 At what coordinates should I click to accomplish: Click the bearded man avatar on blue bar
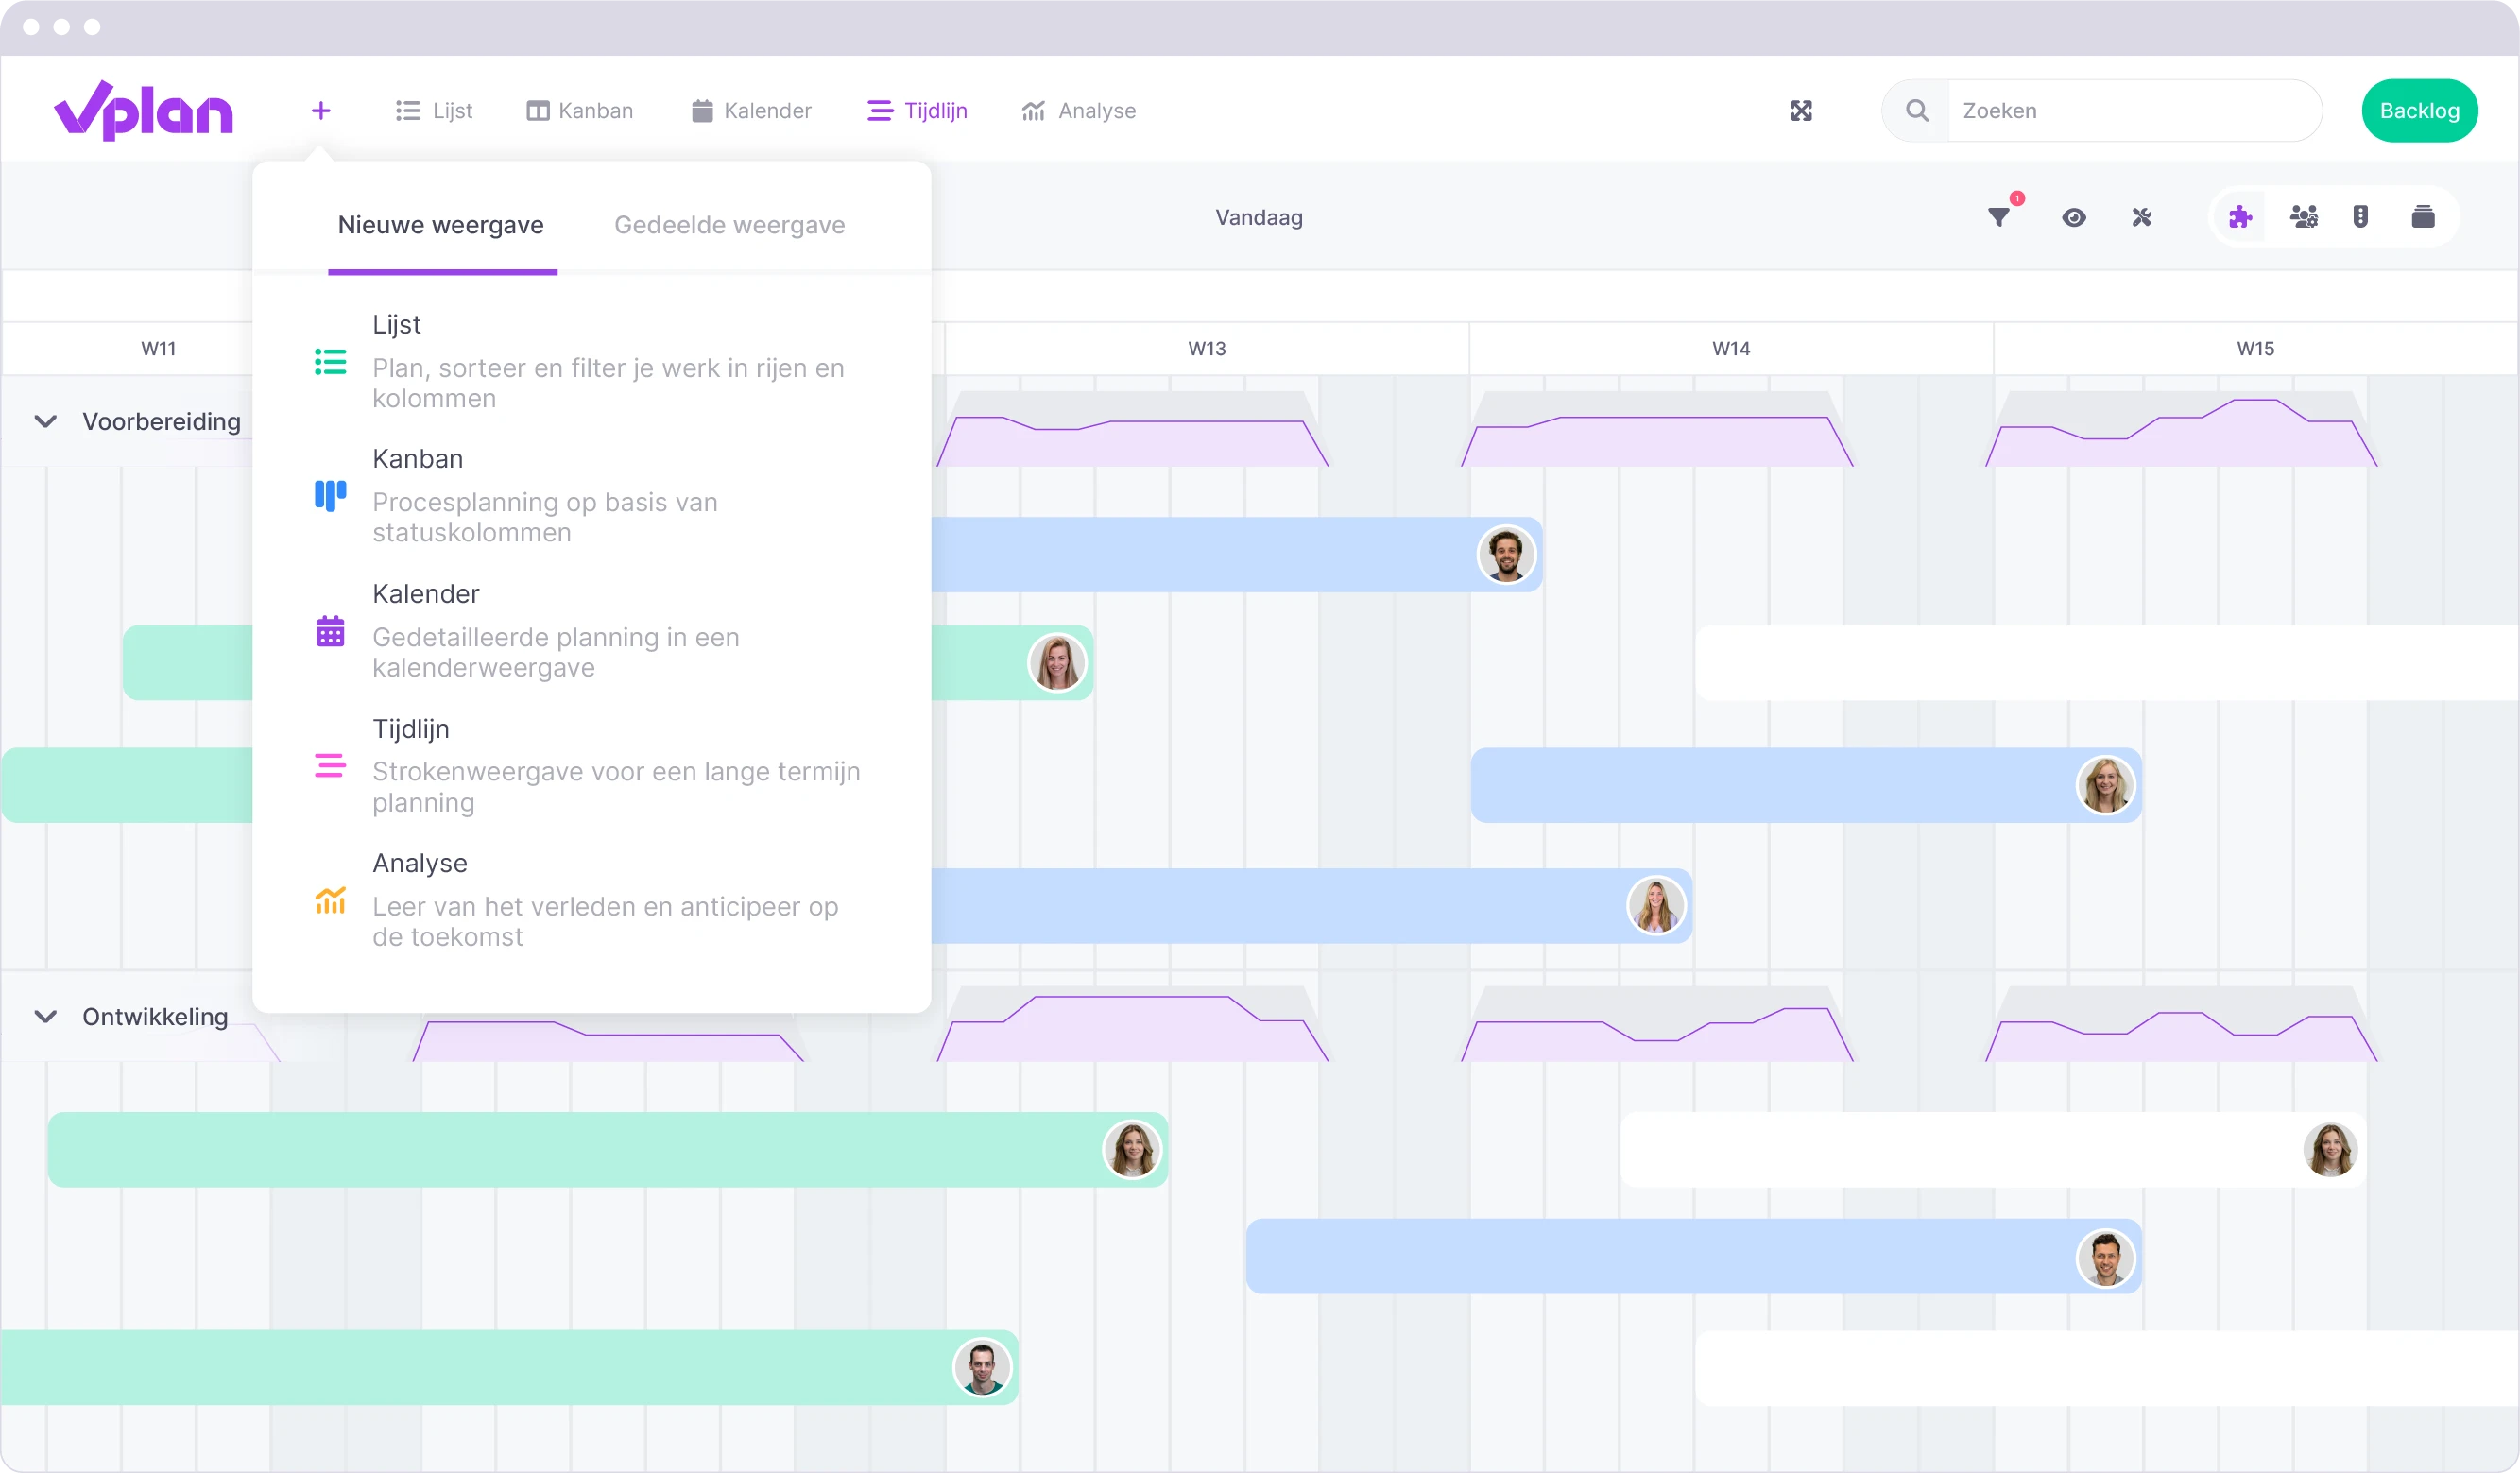point(1506,555)
